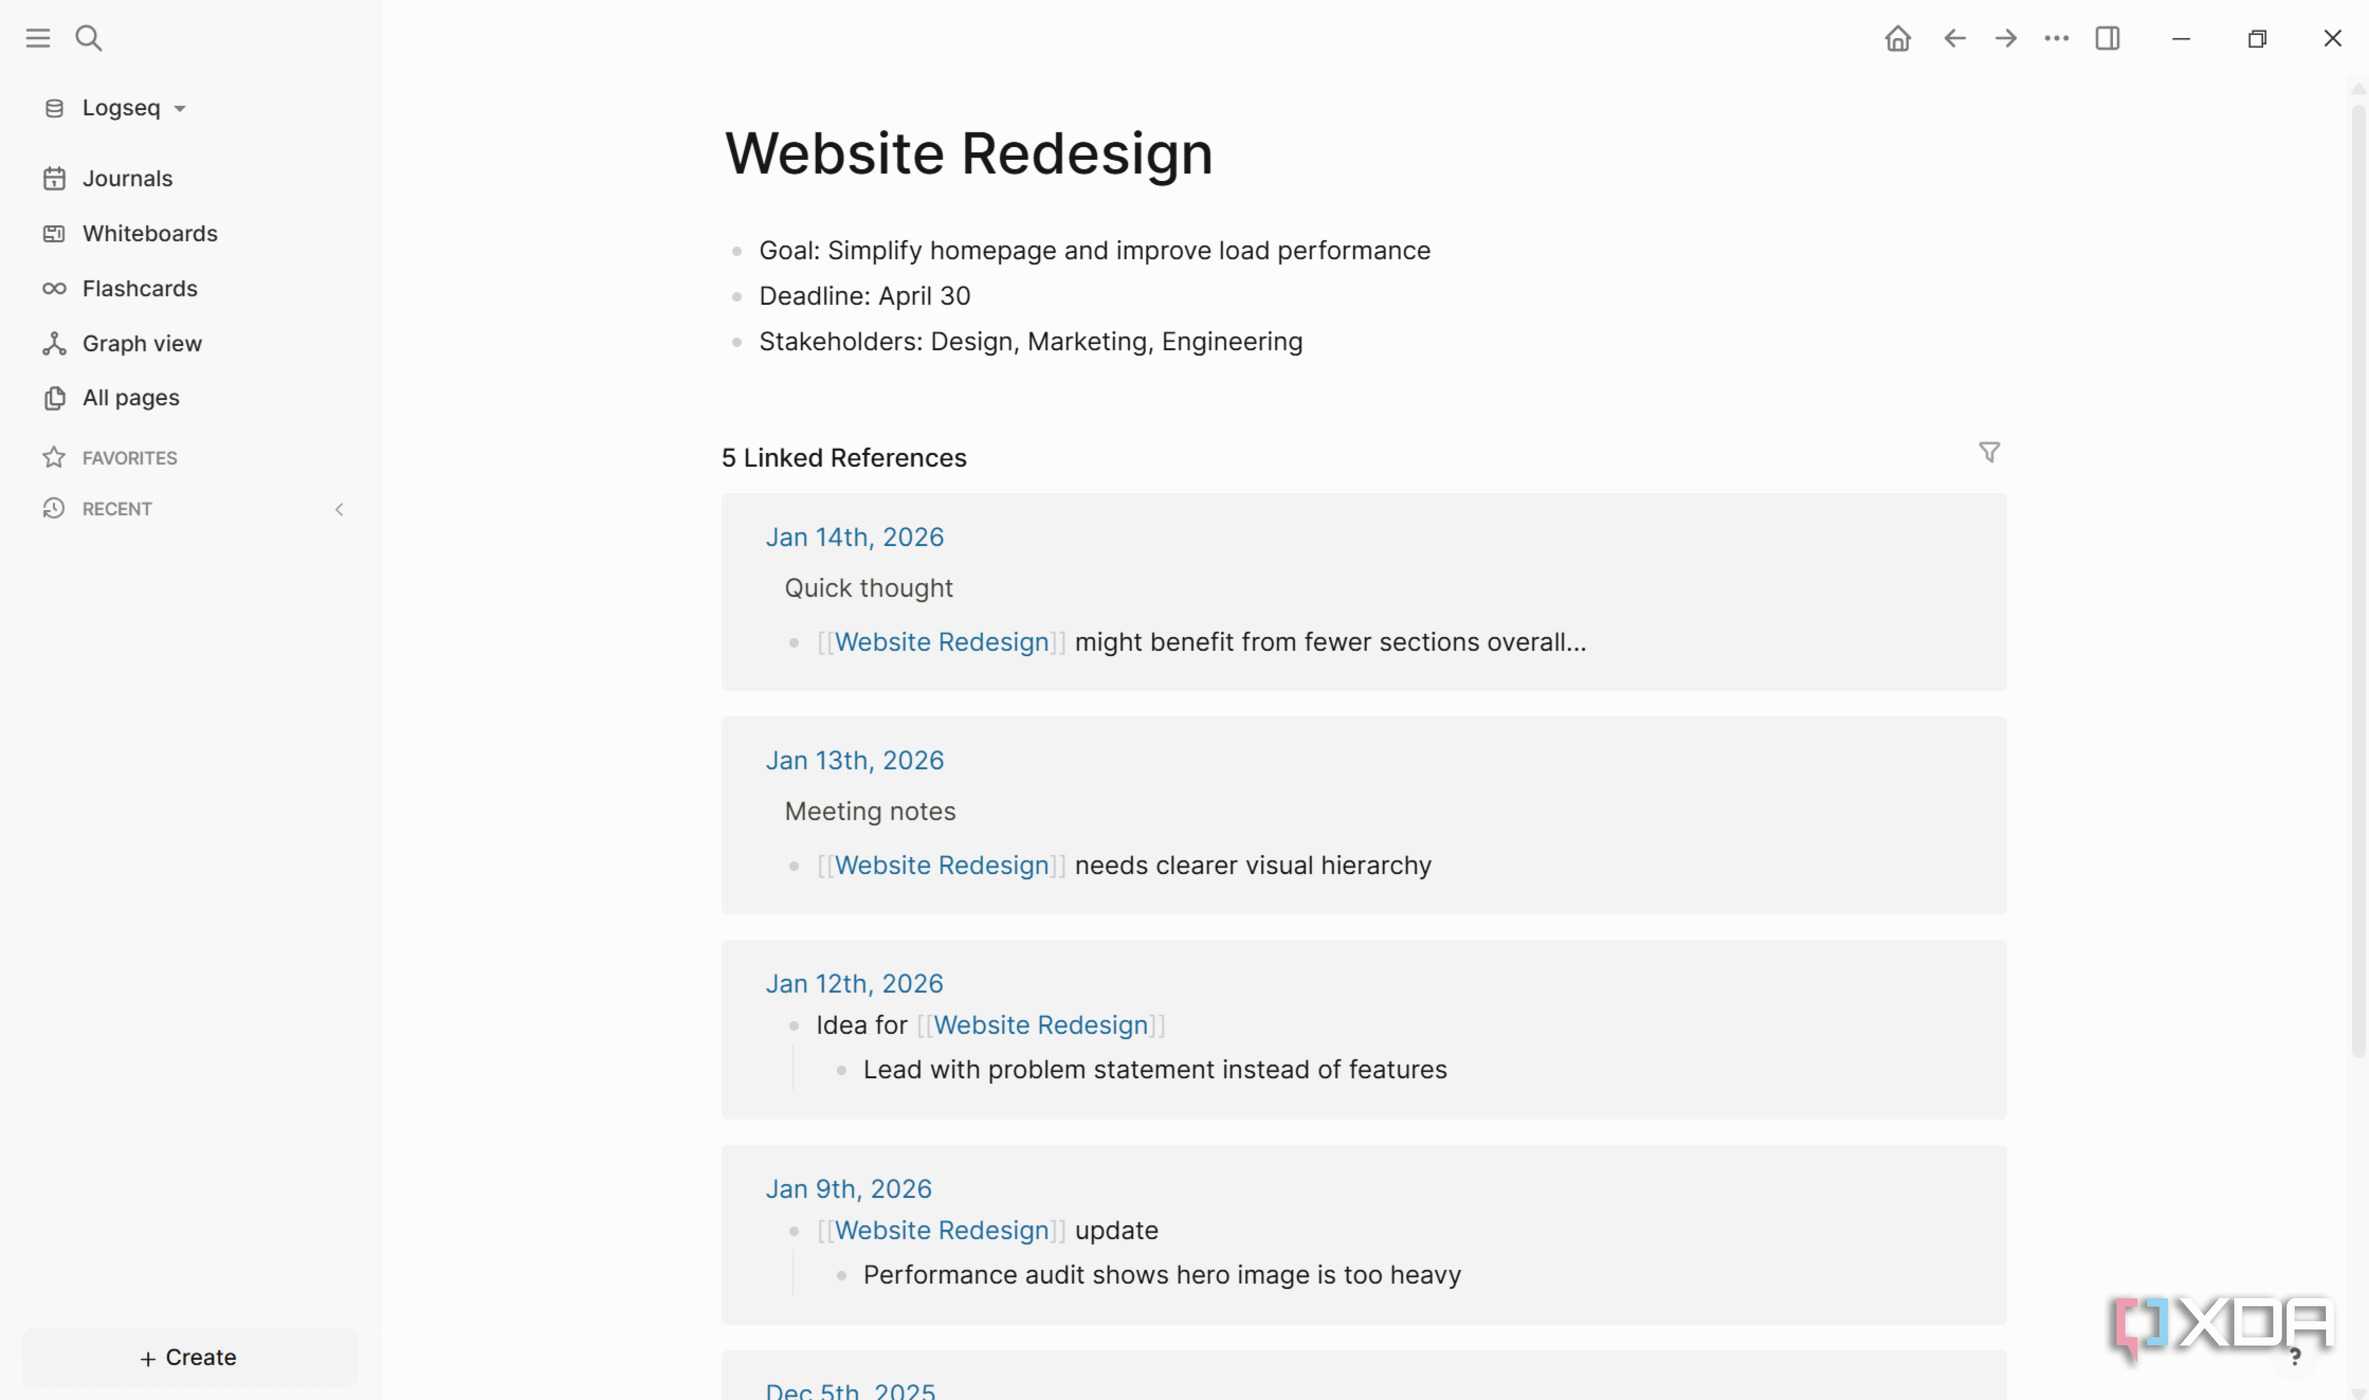2369x1400 pixels.
Task: Collapse the Recent section chevron
Action: [339, 509]
